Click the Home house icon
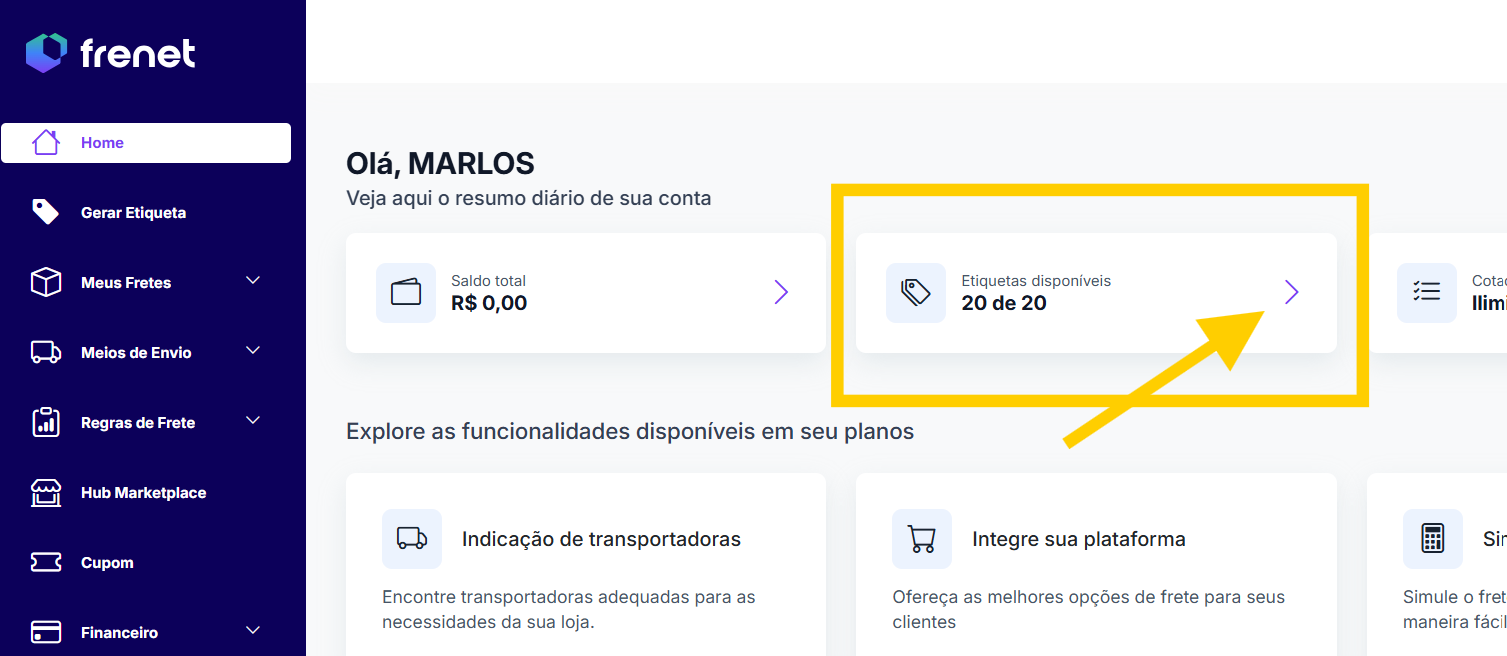Viewport: 1507px width, 656px height. click(46, 143)
